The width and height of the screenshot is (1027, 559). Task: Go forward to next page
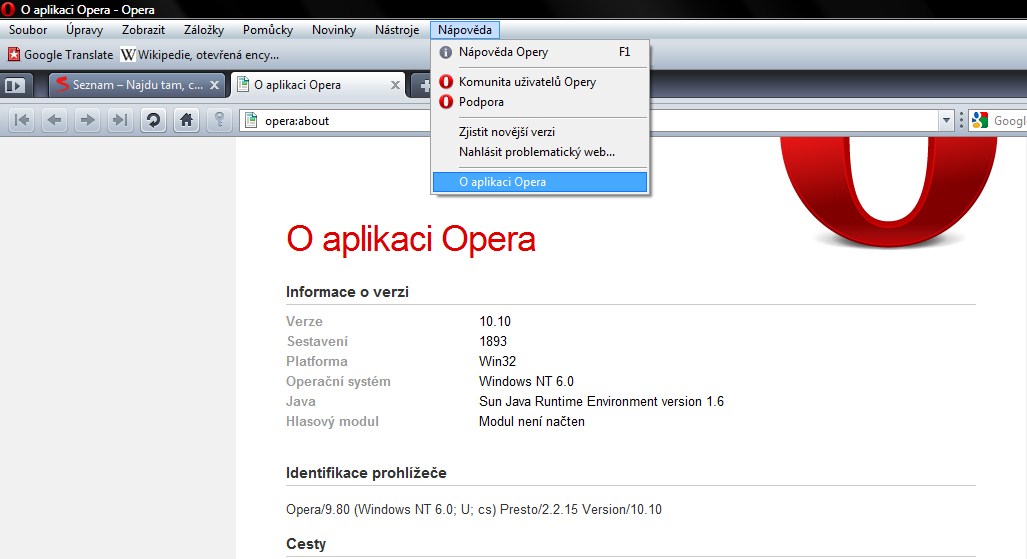tap(87, 120)
